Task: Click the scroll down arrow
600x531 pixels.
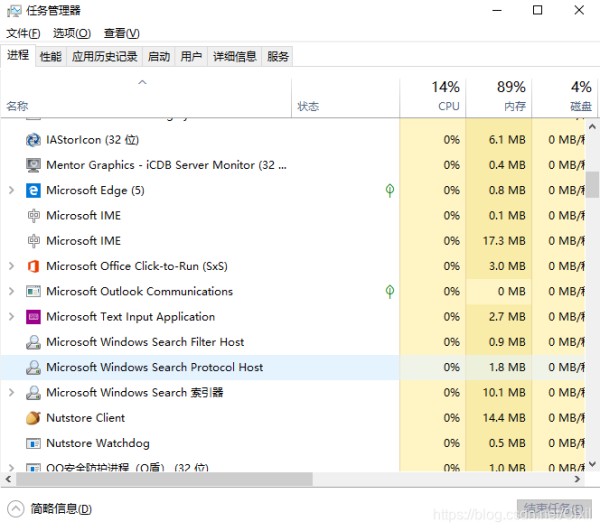Action: (x=592, y=464)
